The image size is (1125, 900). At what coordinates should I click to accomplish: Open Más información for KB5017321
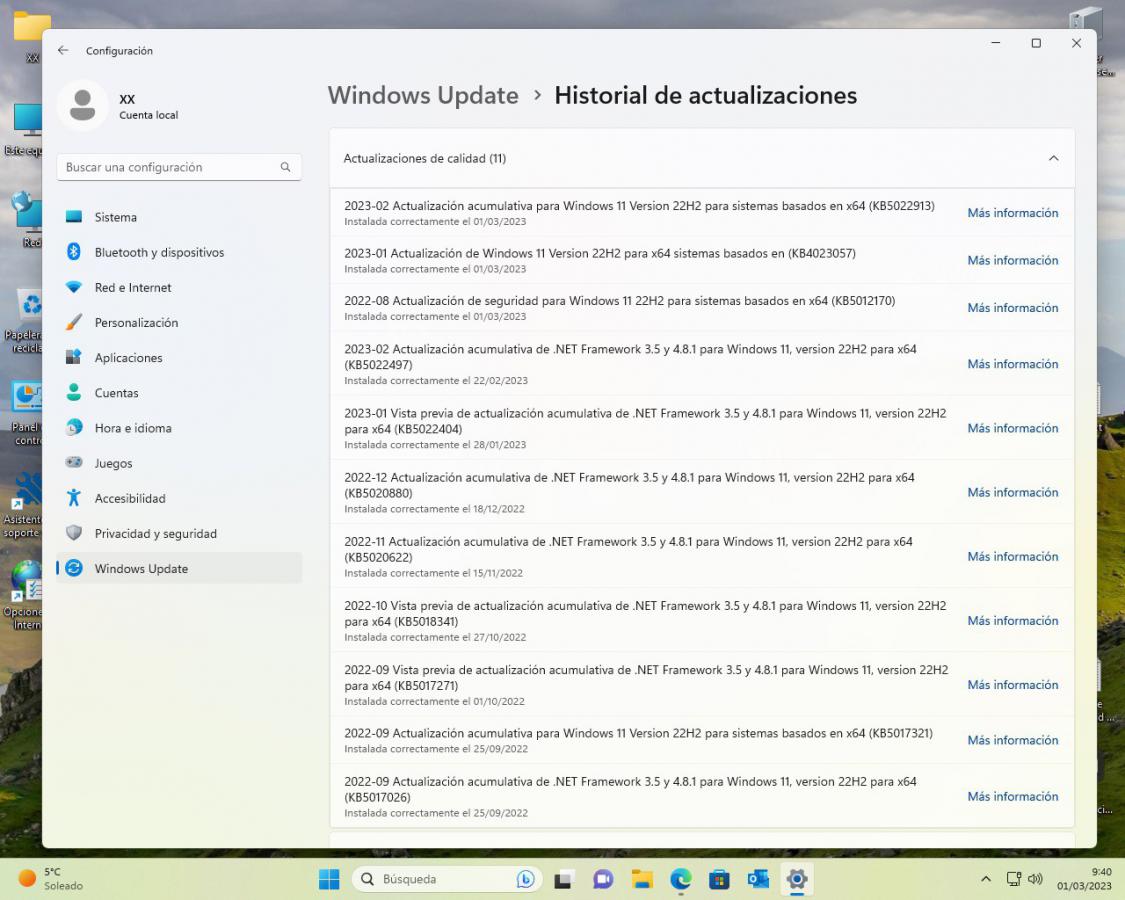point(1012,740)
